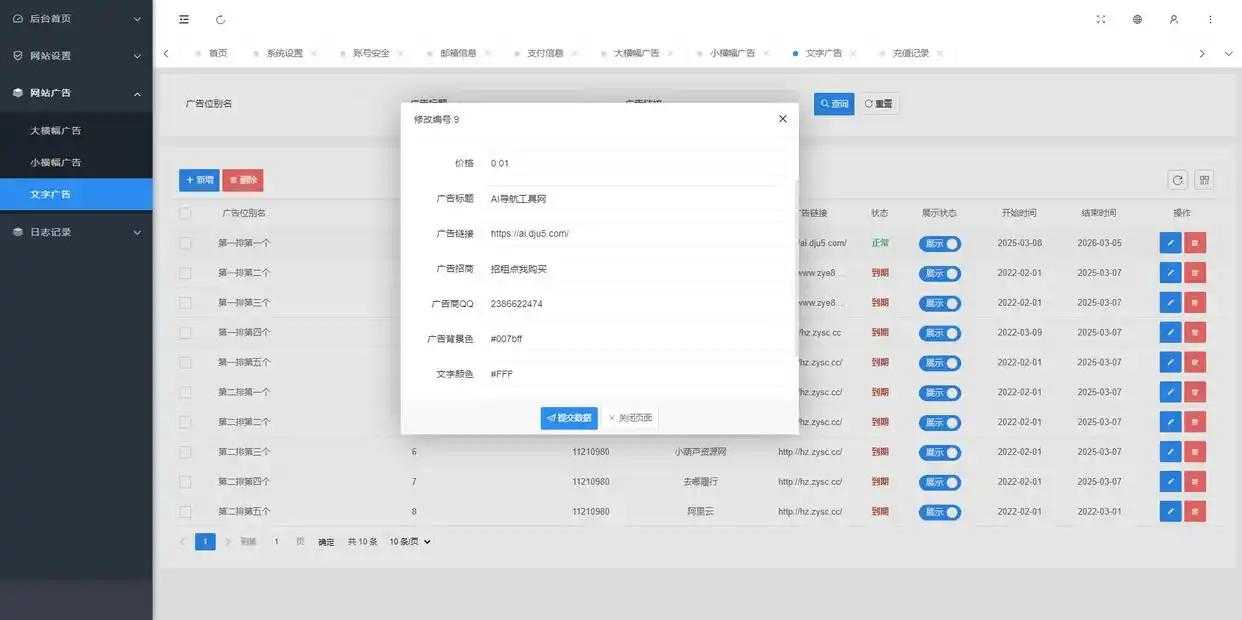Check the 第二排第三个 row checkbox

click(185, 452)
